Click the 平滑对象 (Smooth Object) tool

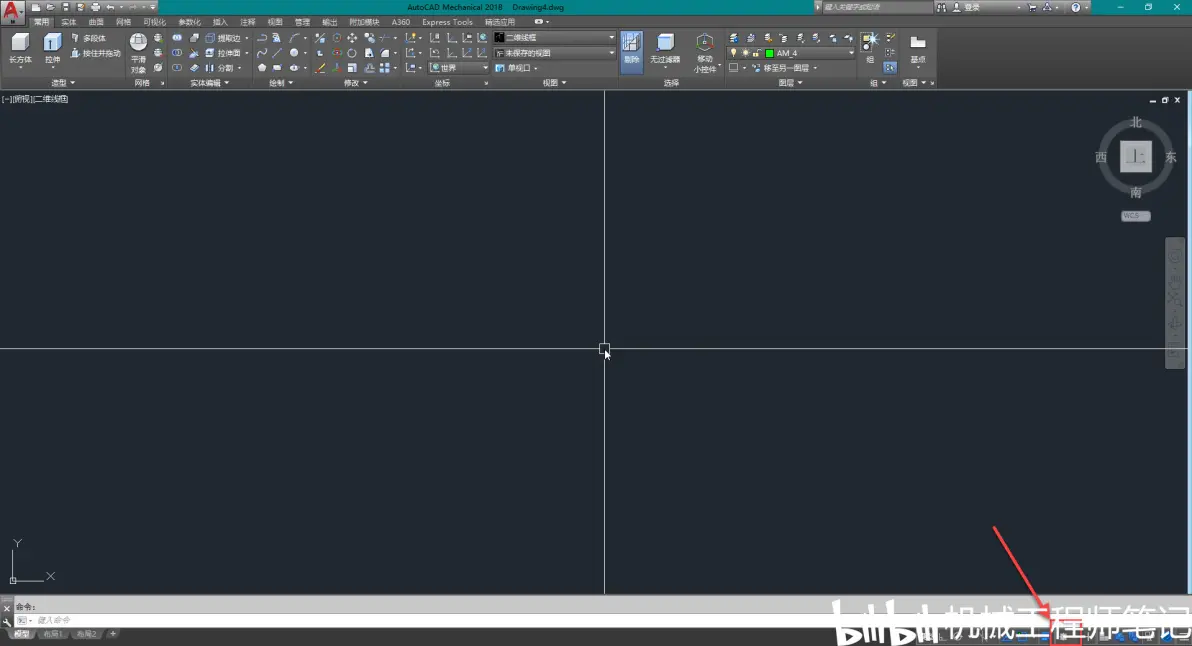138,53
